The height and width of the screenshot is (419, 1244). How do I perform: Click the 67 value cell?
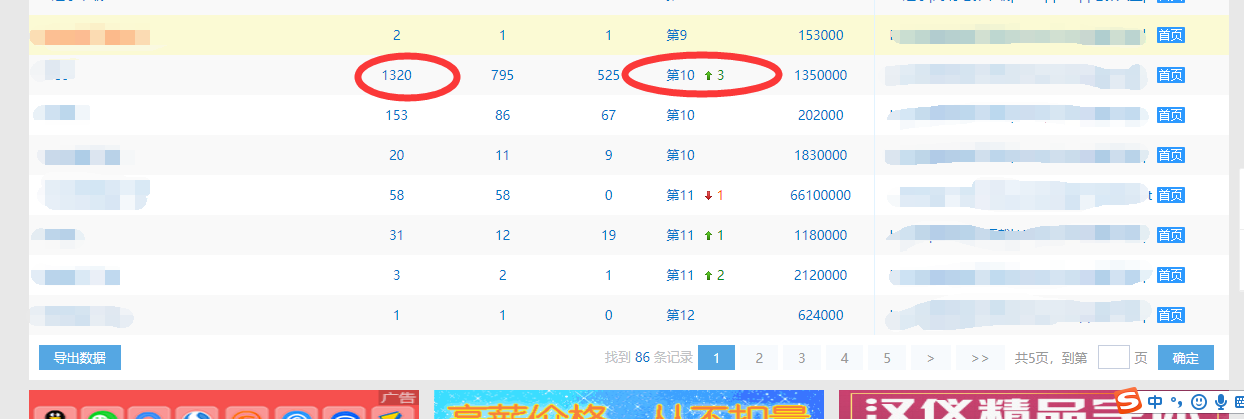point(608,115)
